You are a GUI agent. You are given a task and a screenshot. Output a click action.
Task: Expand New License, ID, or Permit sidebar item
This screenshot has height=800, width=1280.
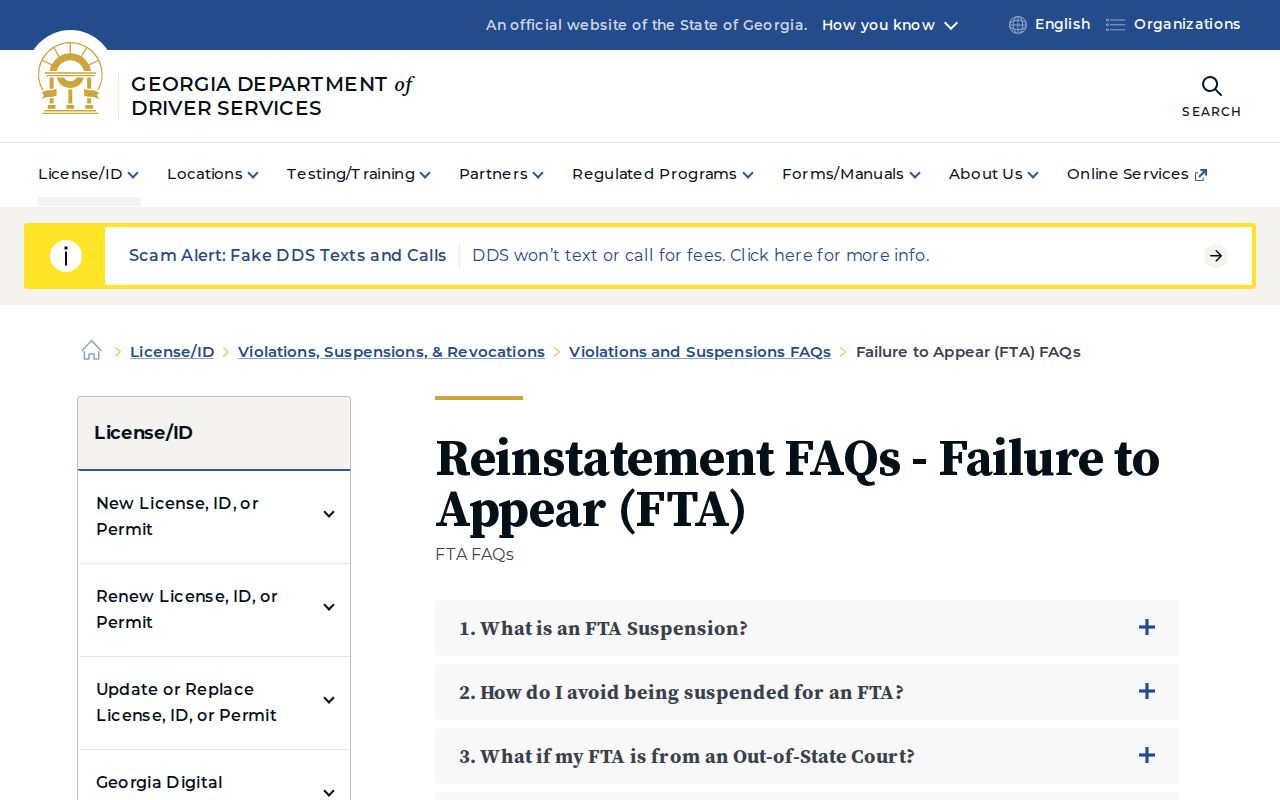[x=214, y=516]
